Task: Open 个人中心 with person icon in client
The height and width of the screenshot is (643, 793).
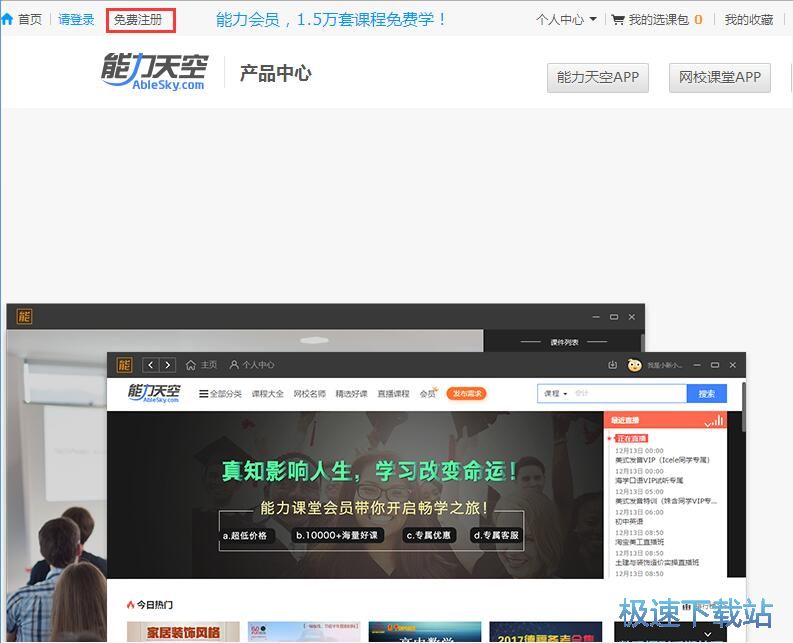Action: [x=252, y=365]
